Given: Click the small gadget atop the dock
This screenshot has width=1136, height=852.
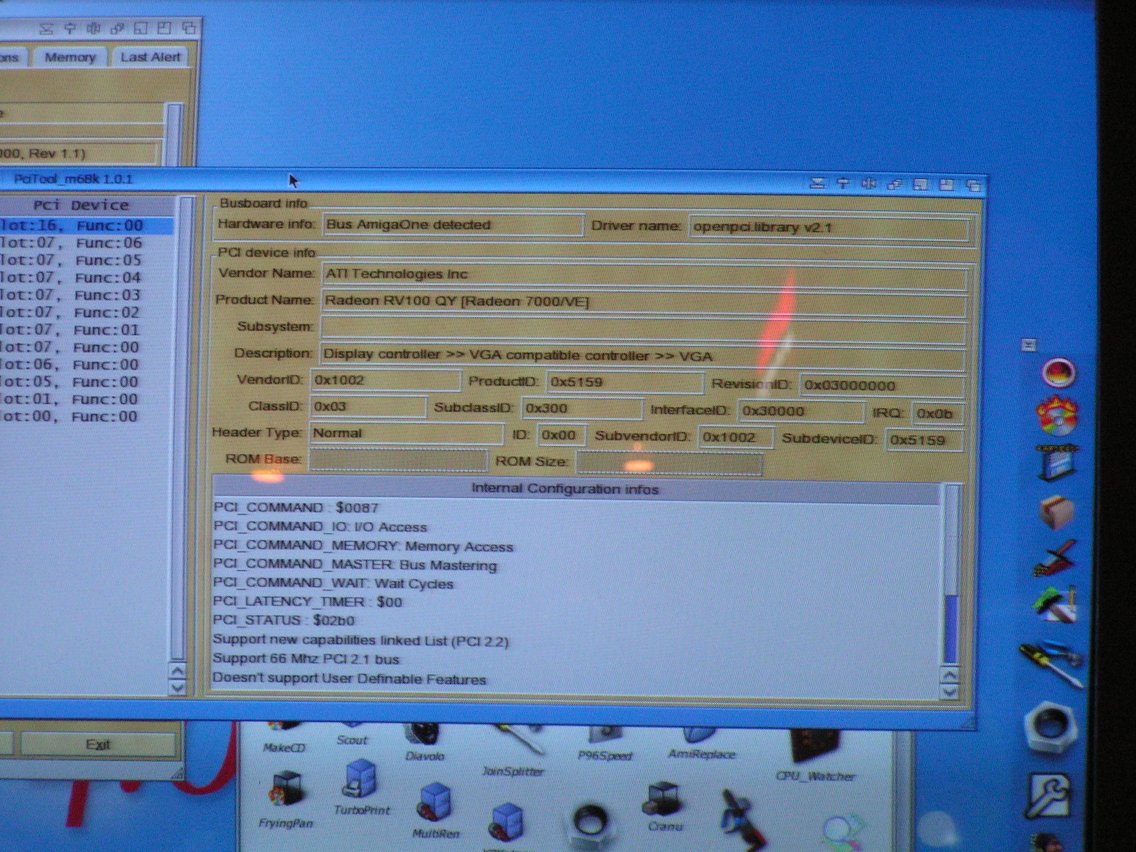Looking at the screenshot, I should click(1029, 345).
